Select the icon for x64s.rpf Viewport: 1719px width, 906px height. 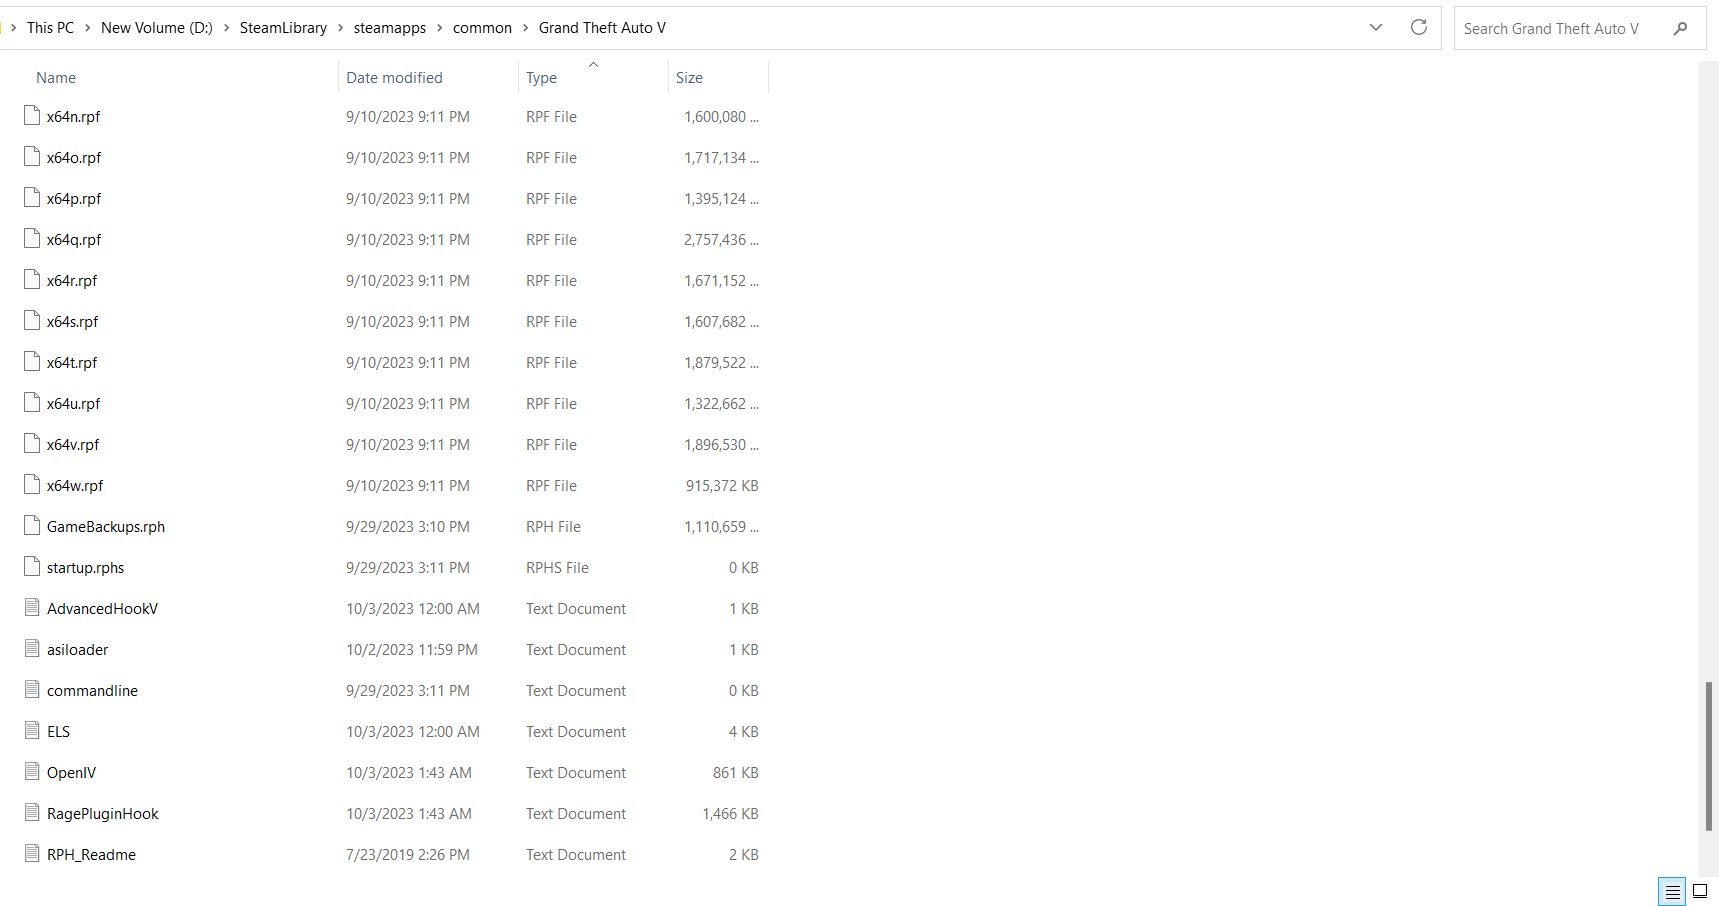coord(32,321)
